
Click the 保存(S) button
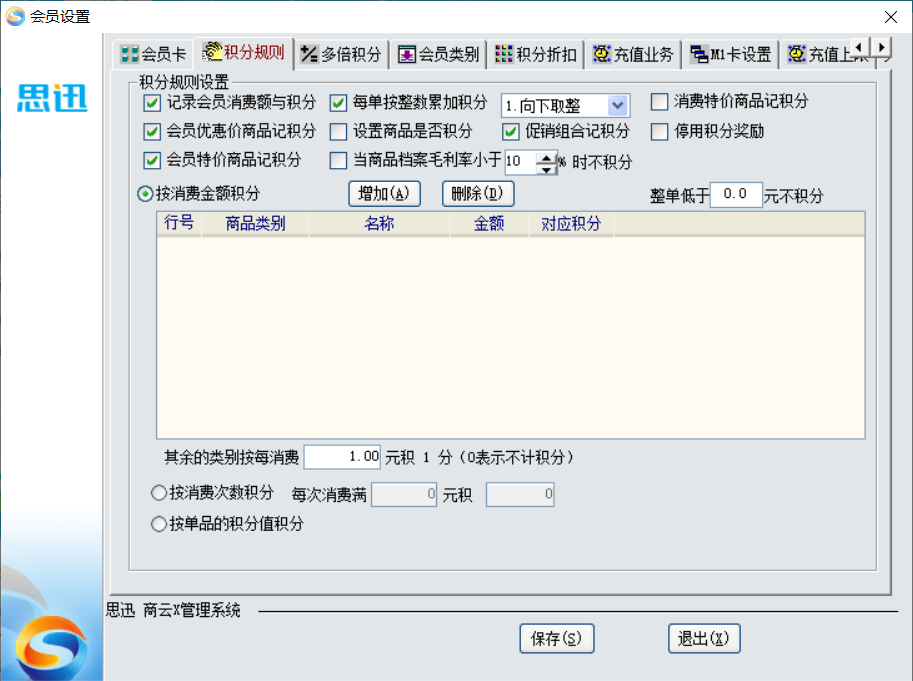click(557, 639)
